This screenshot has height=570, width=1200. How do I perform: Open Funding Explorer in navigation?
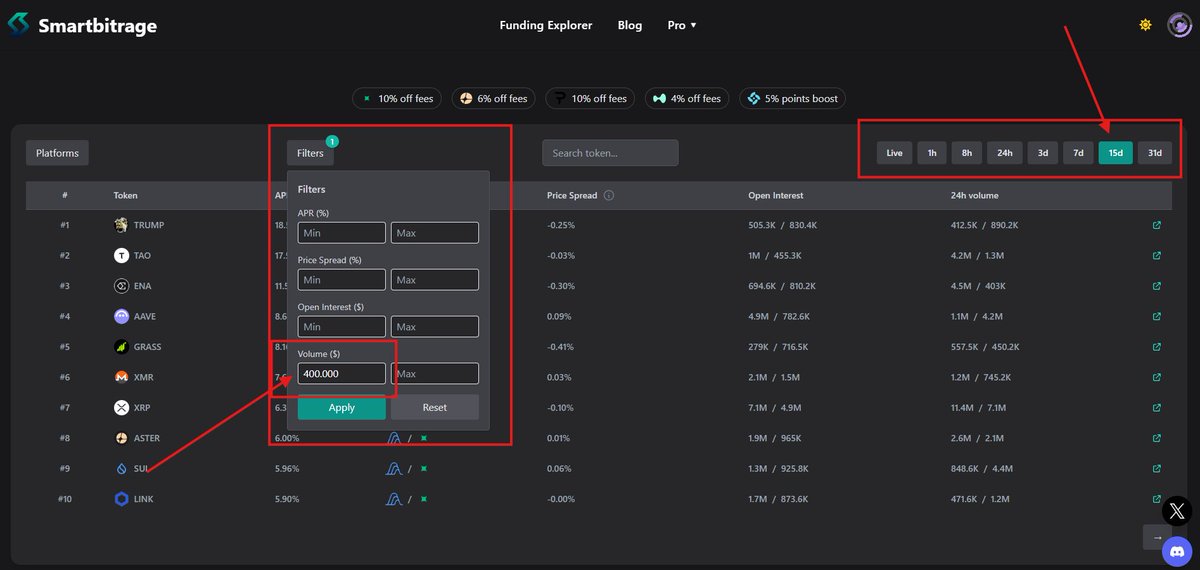[x=546, y=25]
